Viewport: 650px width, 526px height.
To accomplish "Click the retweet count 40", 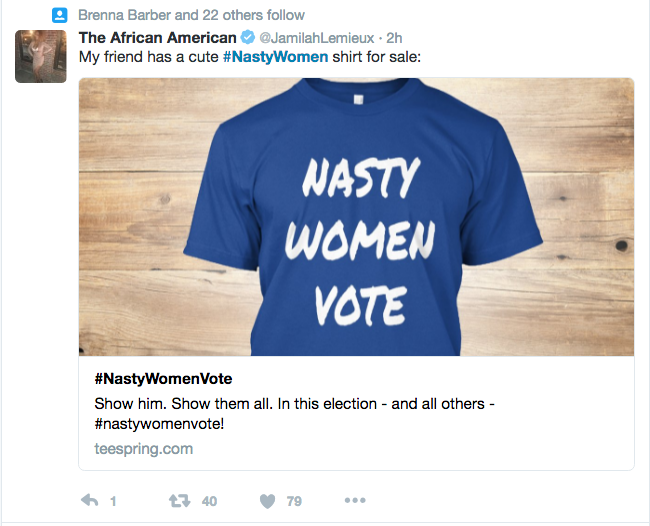I will pos(209,501).
